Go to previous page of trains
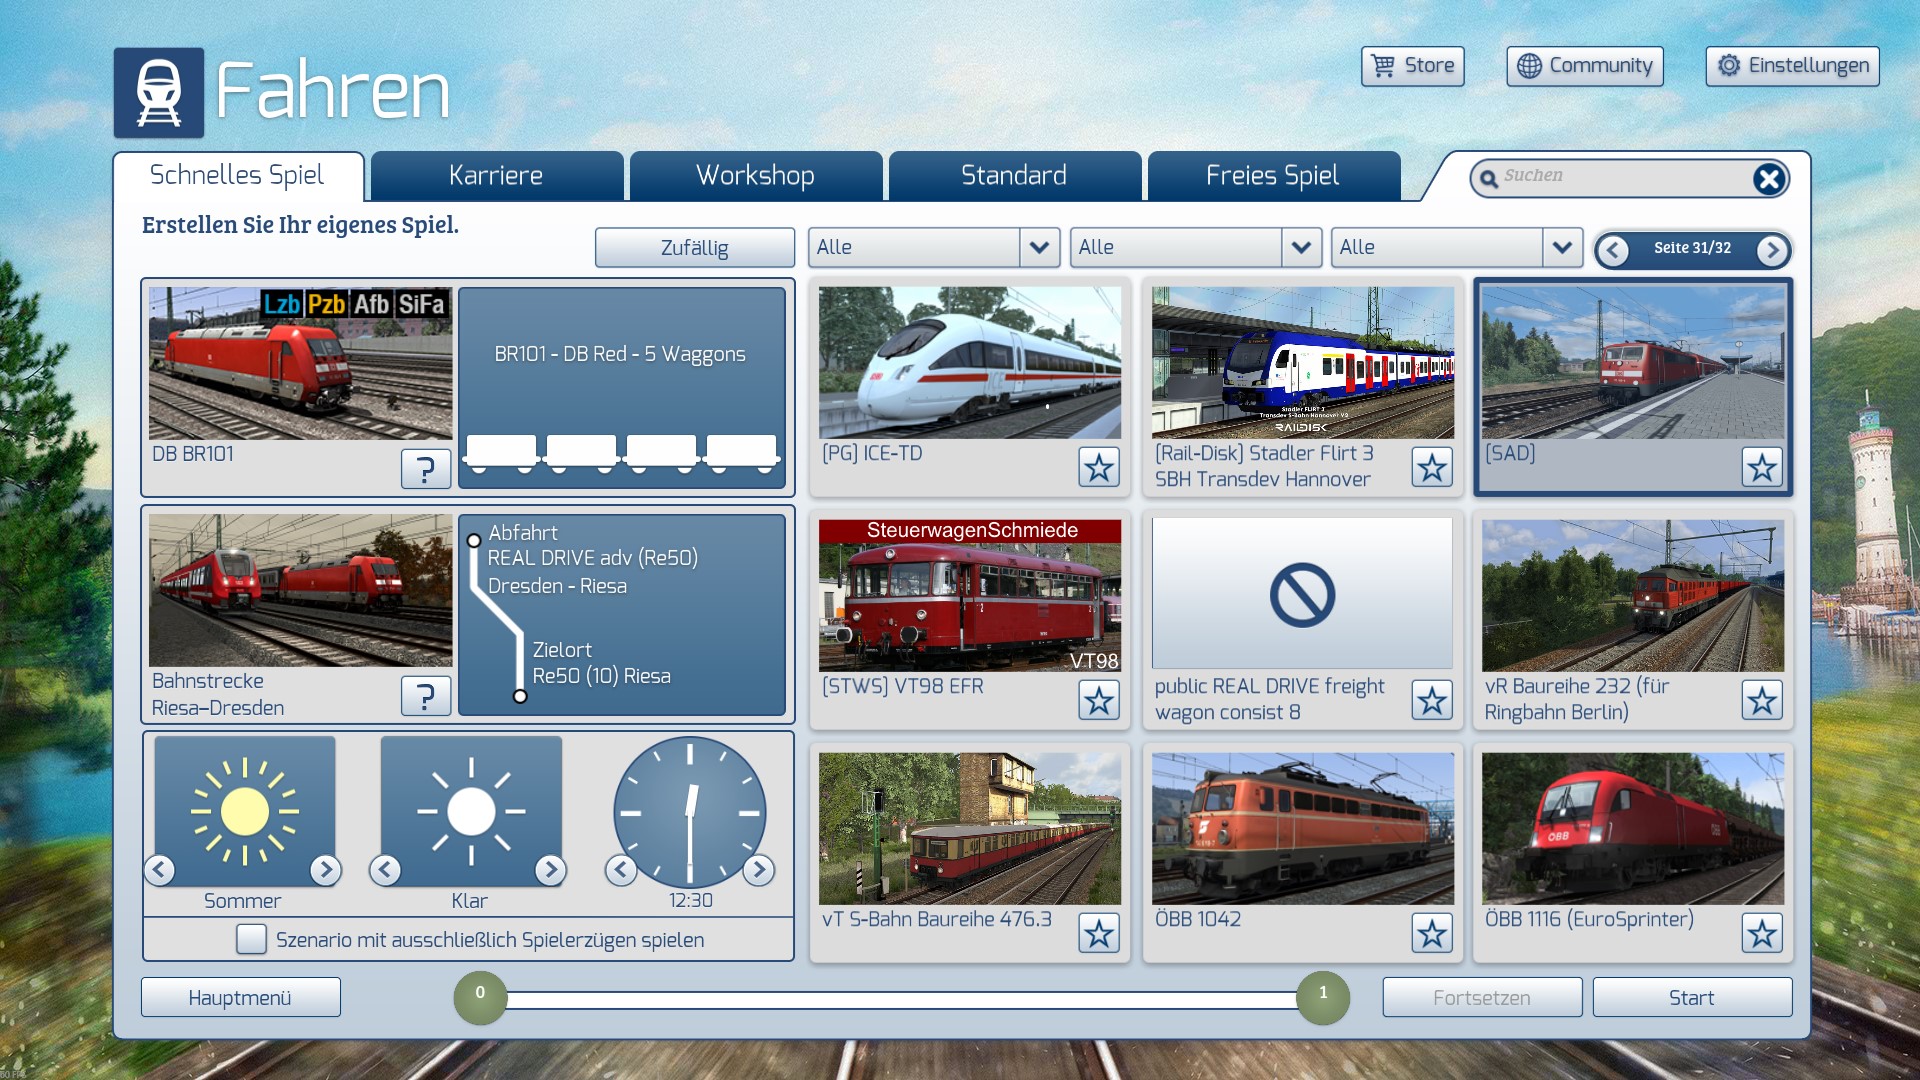This screenshot has width=1920, height=1080. point(1612,250)
